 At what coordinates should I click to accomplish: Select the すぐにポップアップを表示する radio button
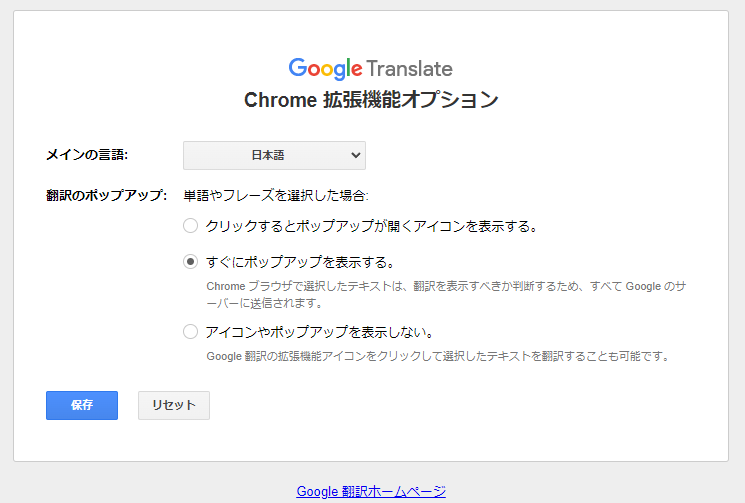click(191, 262)
